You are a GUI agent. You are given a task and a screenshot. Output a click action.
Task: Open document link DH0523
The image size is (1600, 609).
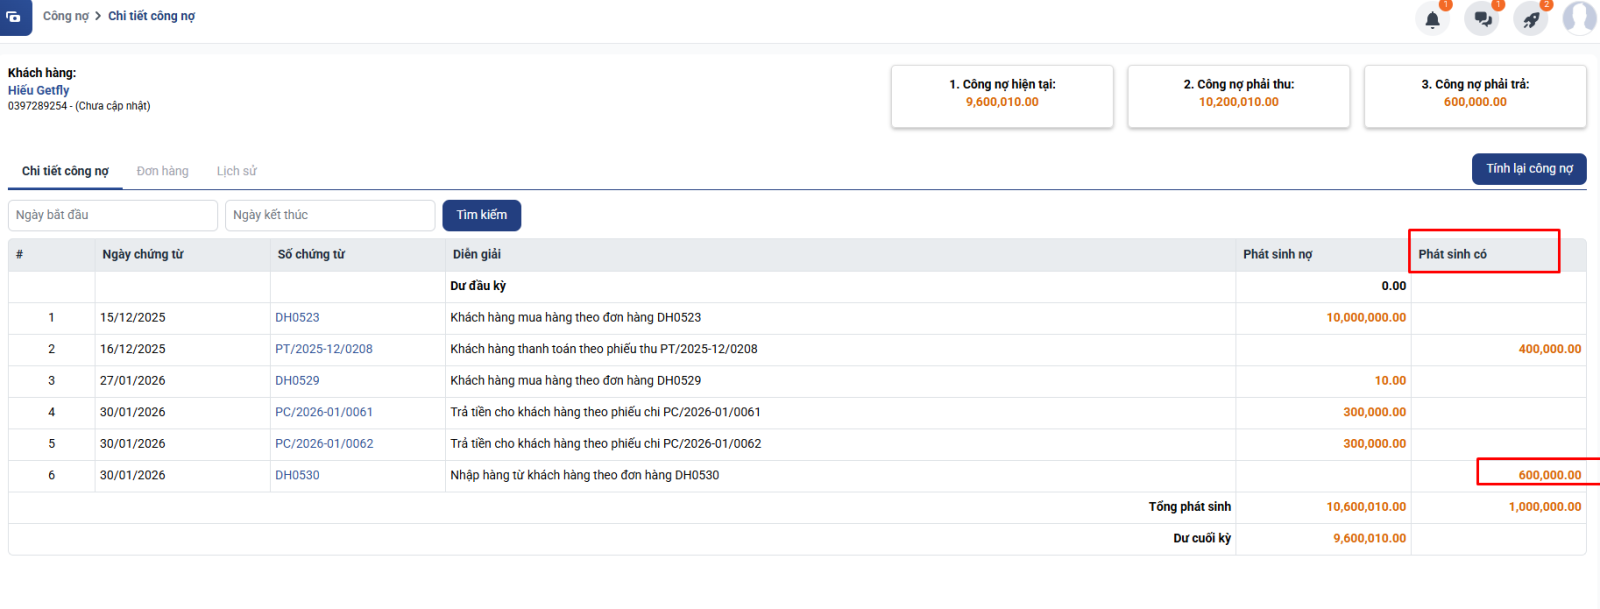point(297,318)
